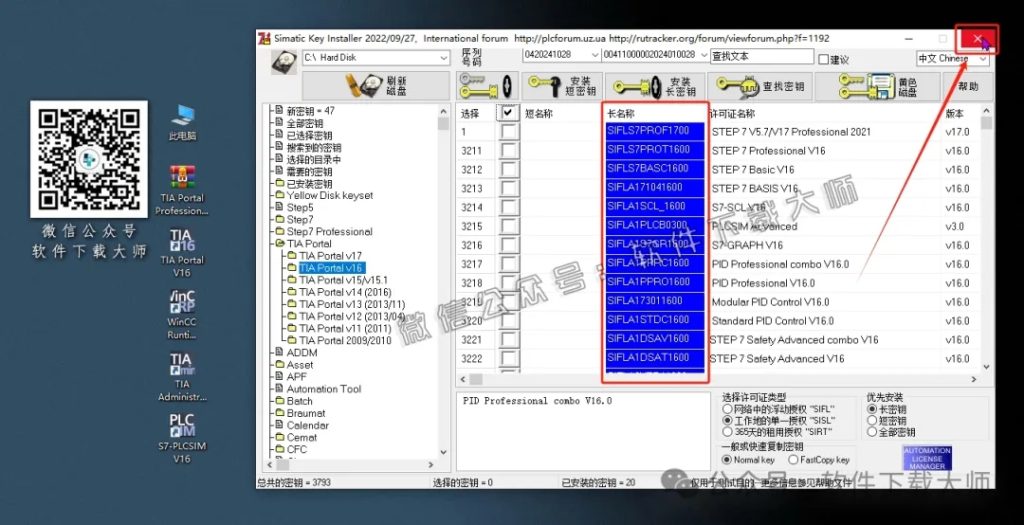Viewport: 1024px width, 525px height.
Task: Select the SIFLS7BASC1600 long name cell
Action: [655, 168]
